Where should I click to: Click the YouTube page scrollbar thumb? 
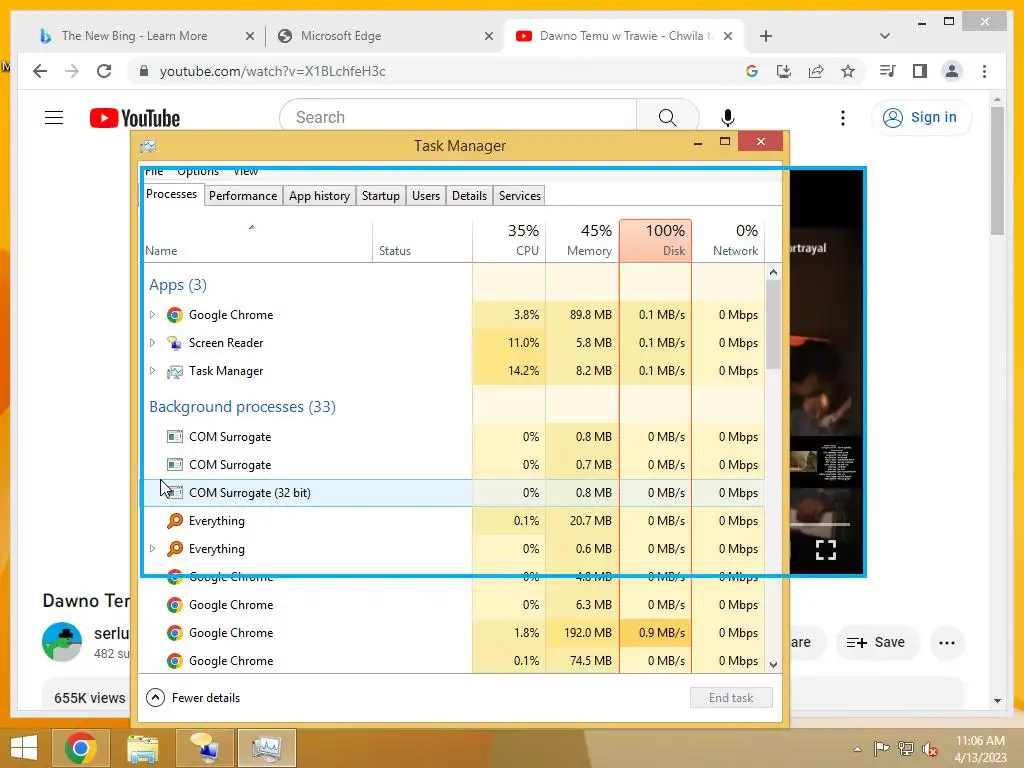pos(997,170)
